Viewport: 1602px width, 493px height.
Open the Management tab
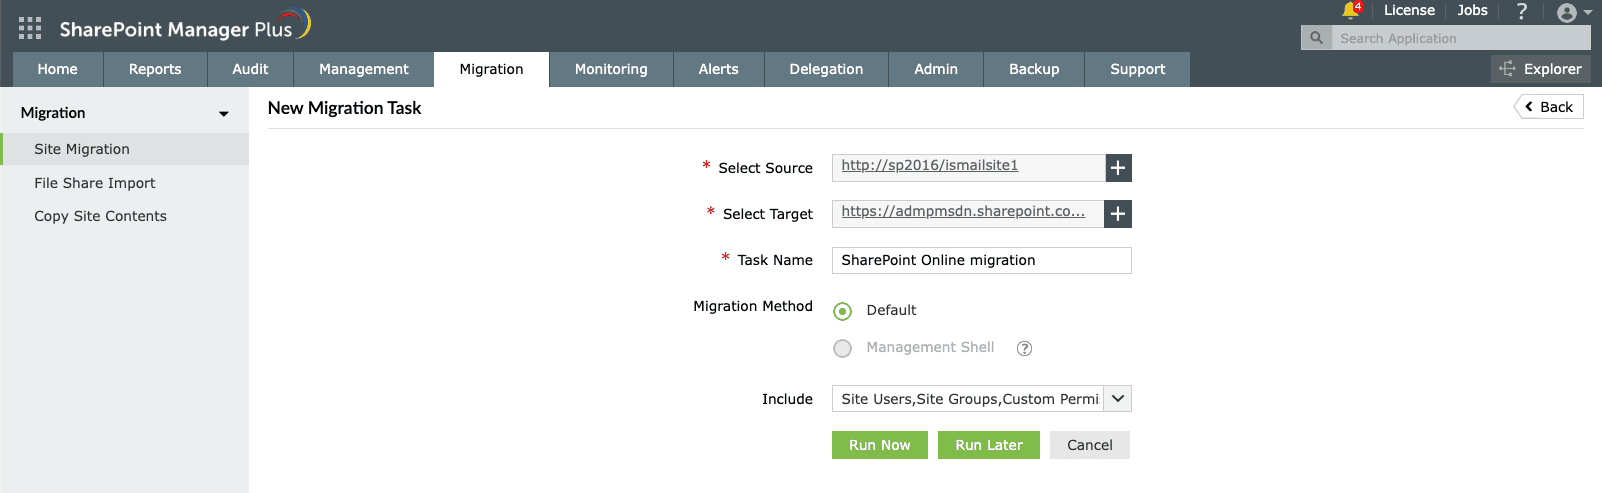[364, 69]
